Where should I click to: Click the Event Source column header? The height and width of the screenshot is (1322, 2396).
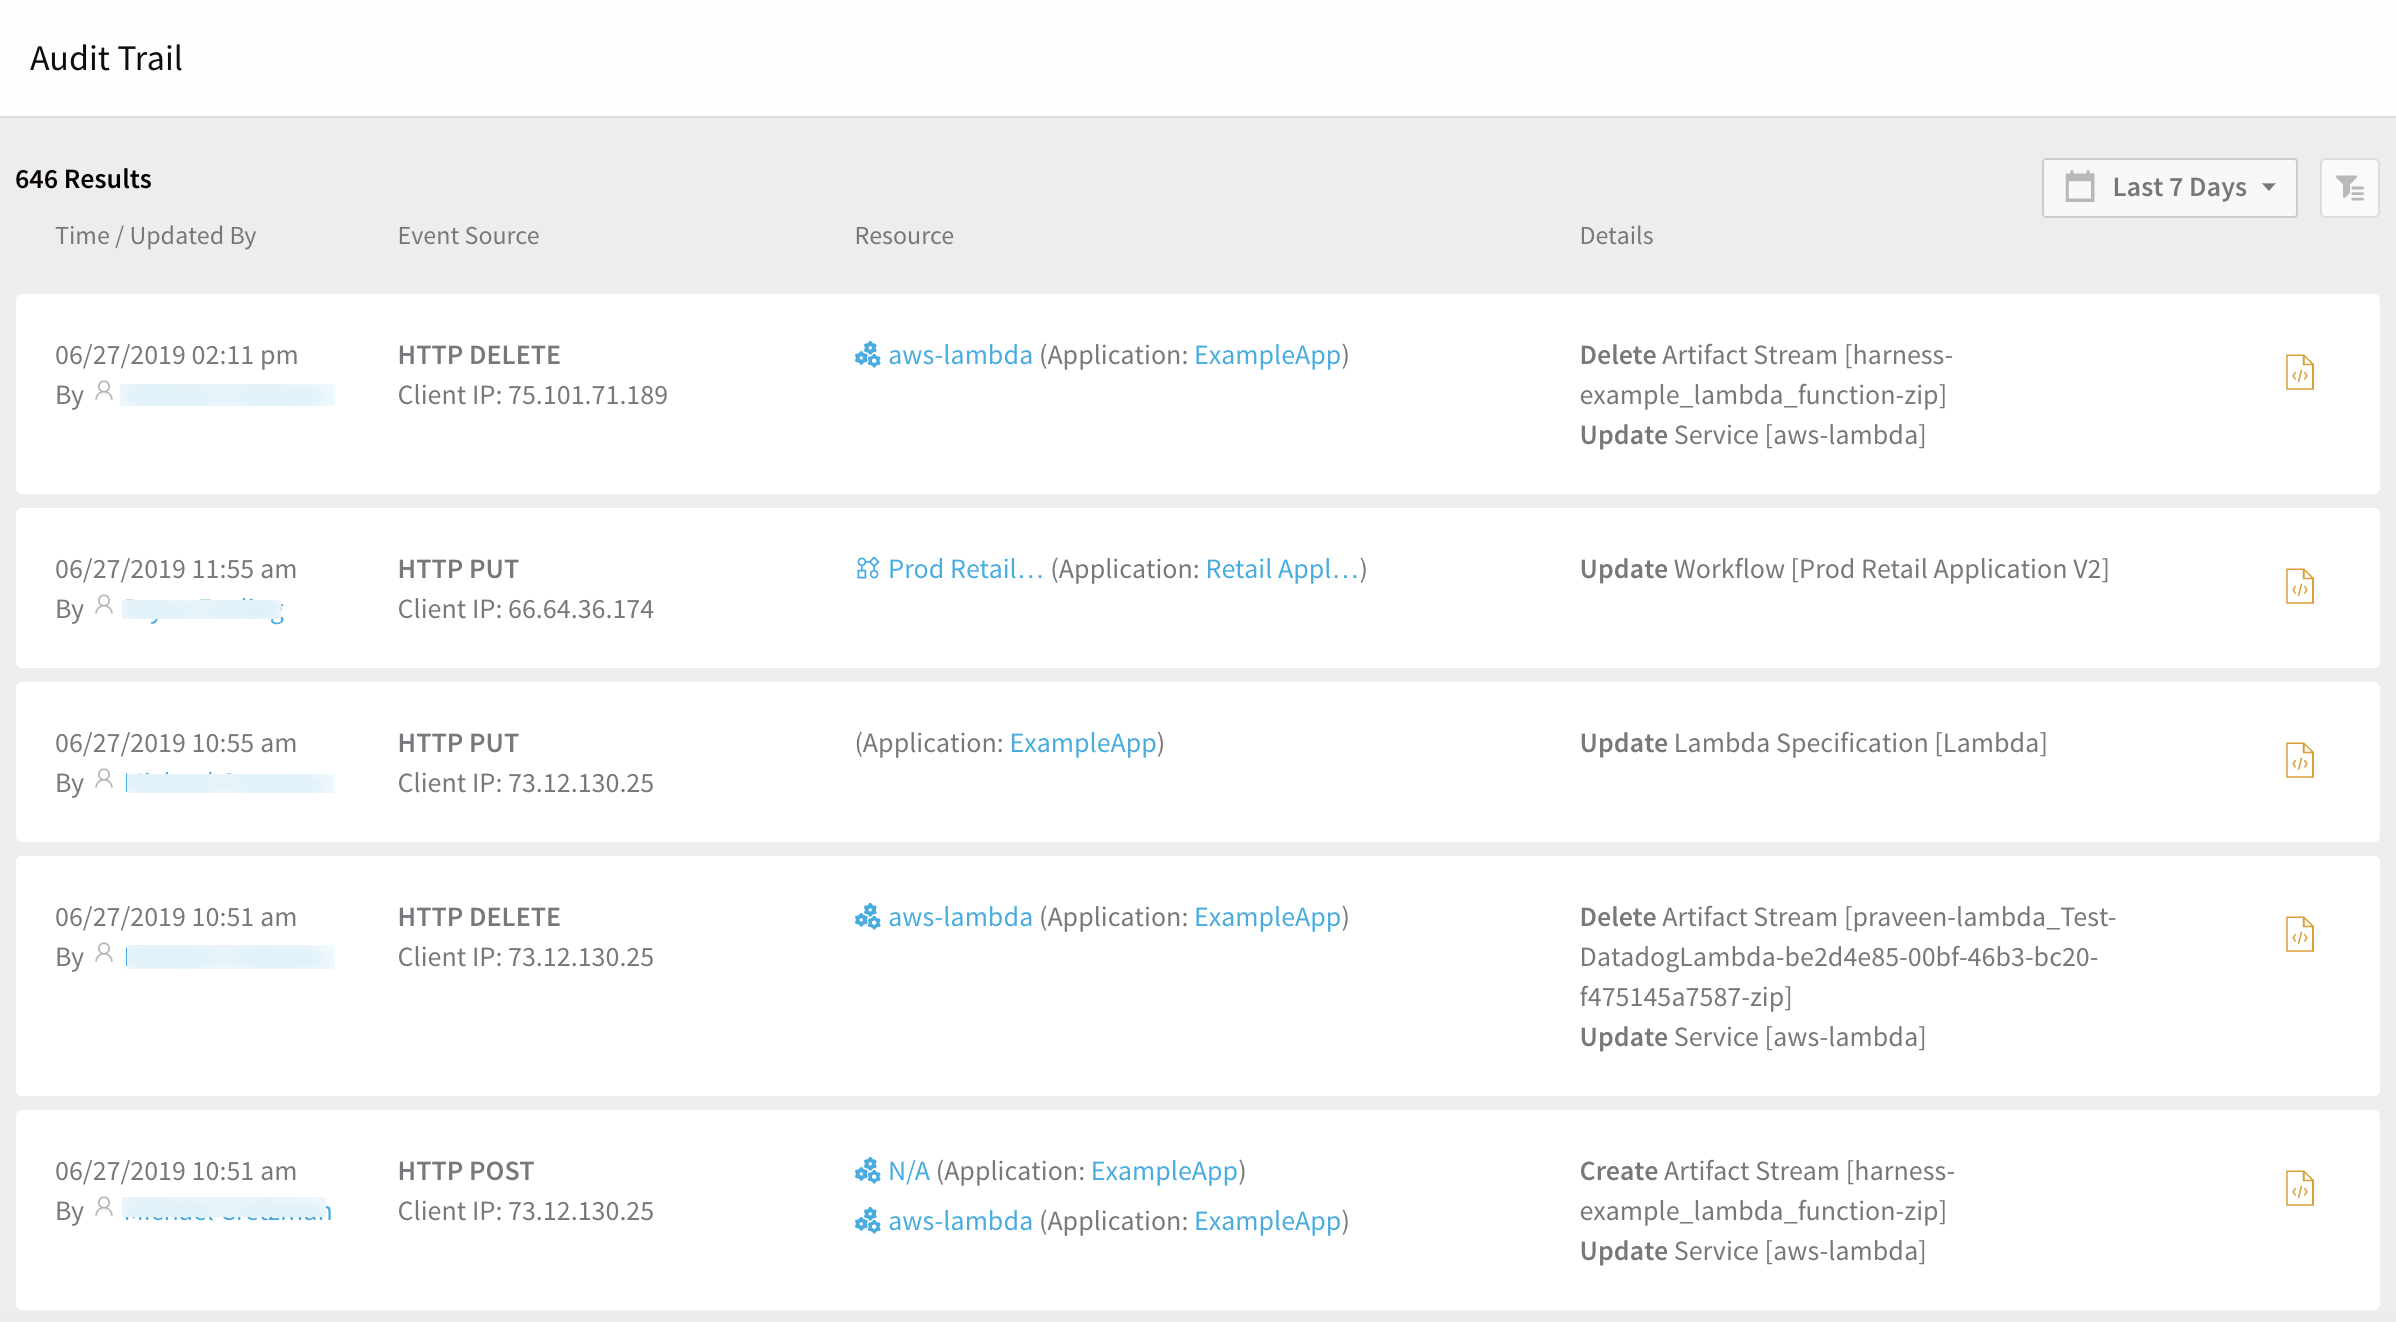coord(468,235)
